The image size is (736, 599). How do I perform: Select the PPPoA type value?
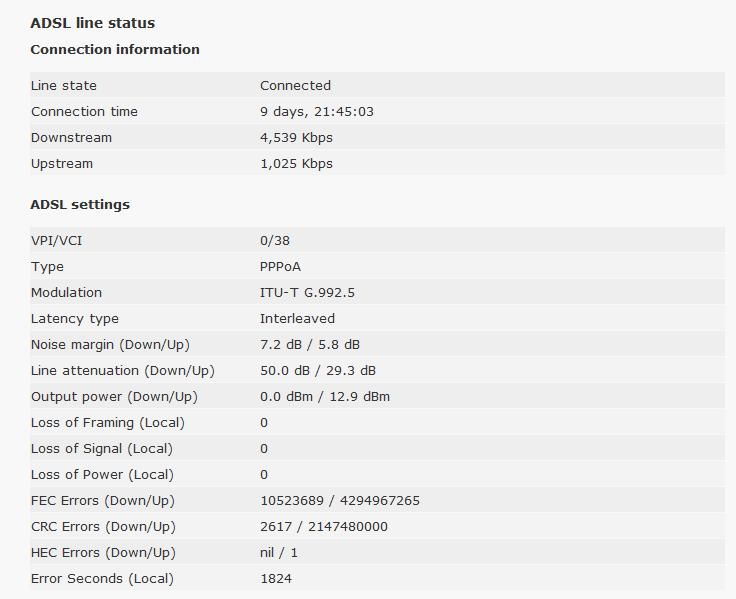point(280,267)
